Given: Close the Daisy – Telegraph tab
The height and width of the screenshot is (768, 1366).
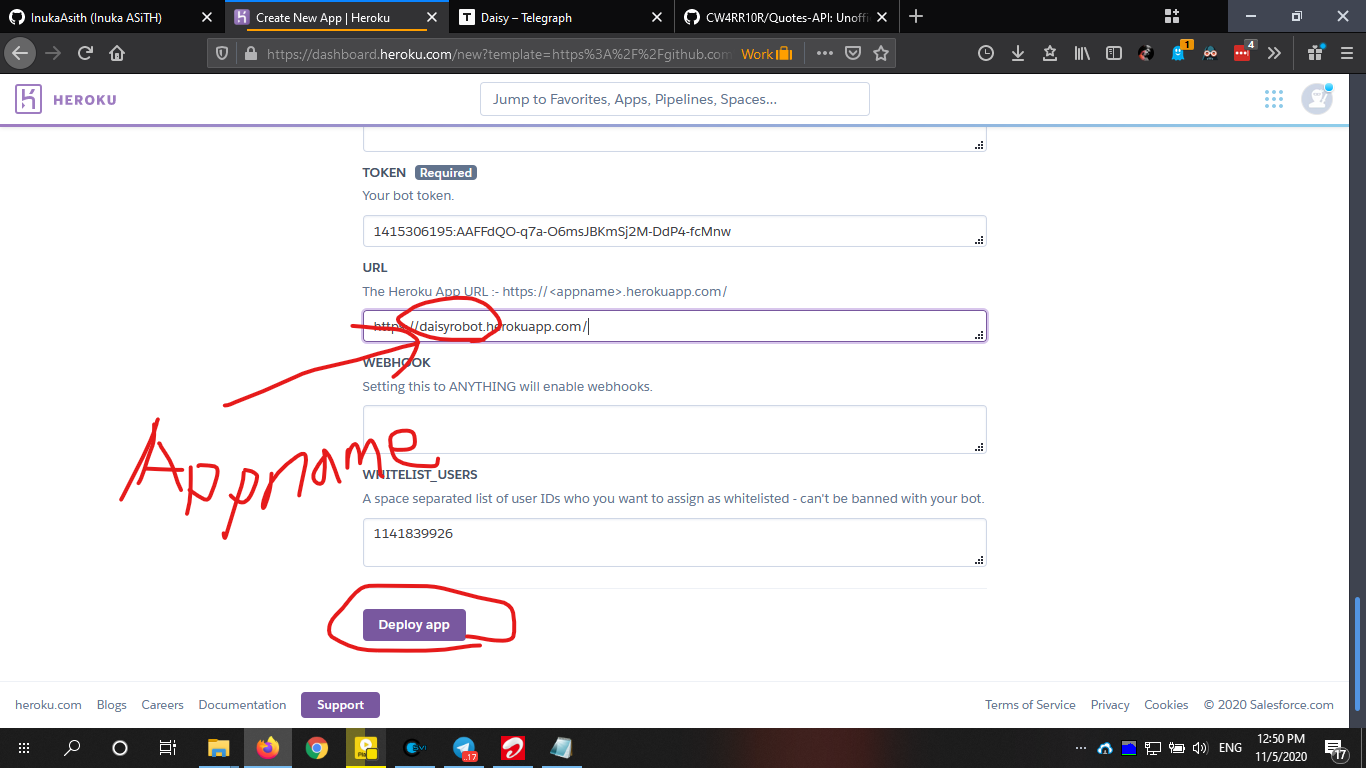Looking at the screenshot, I should tap(657, 17).
